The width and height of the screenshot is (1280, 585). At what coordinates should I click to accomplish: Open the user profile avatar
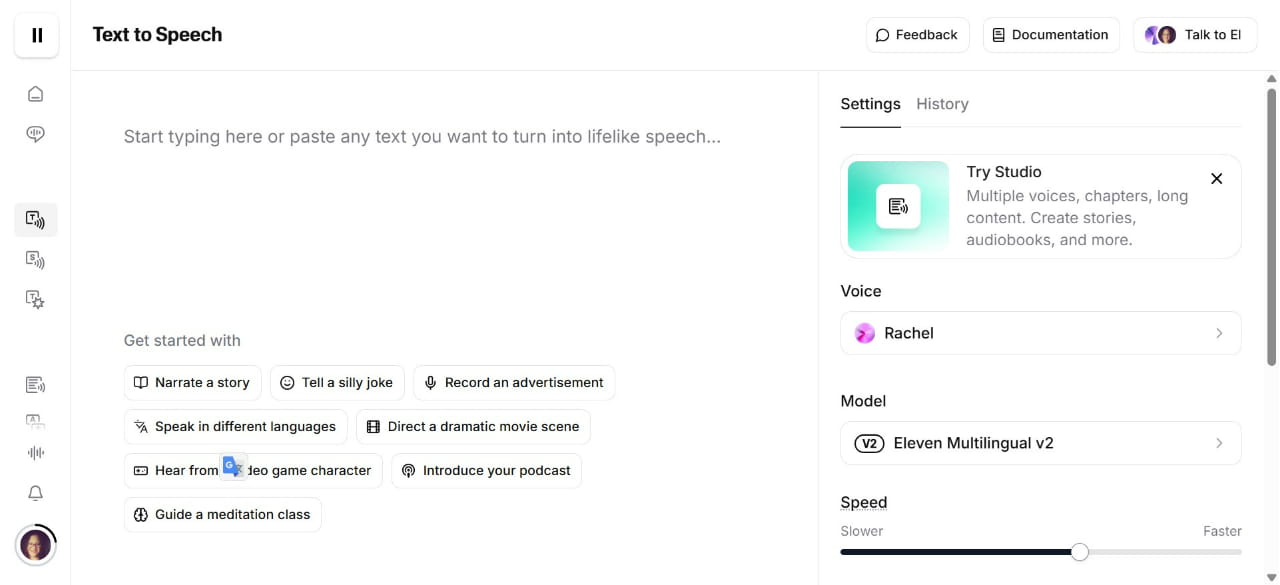click(36, 545)
